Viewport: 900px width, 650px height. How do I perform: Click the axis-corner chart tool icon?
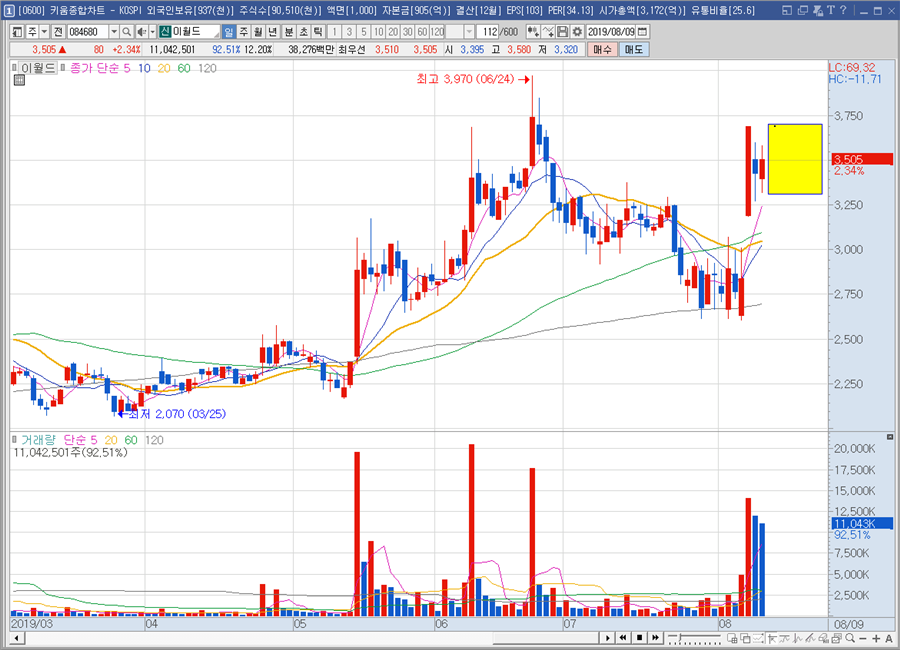[771, 638]
